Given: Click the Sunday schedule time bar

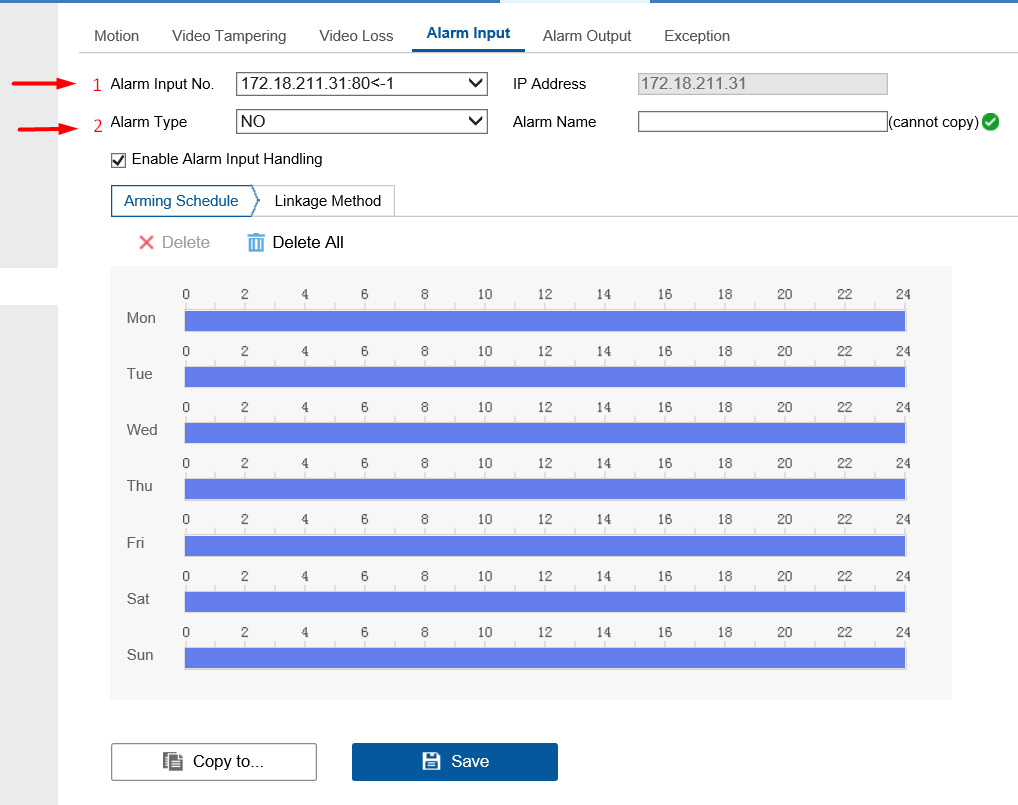Looking at the screenshot, I should (x=545, y=658).
